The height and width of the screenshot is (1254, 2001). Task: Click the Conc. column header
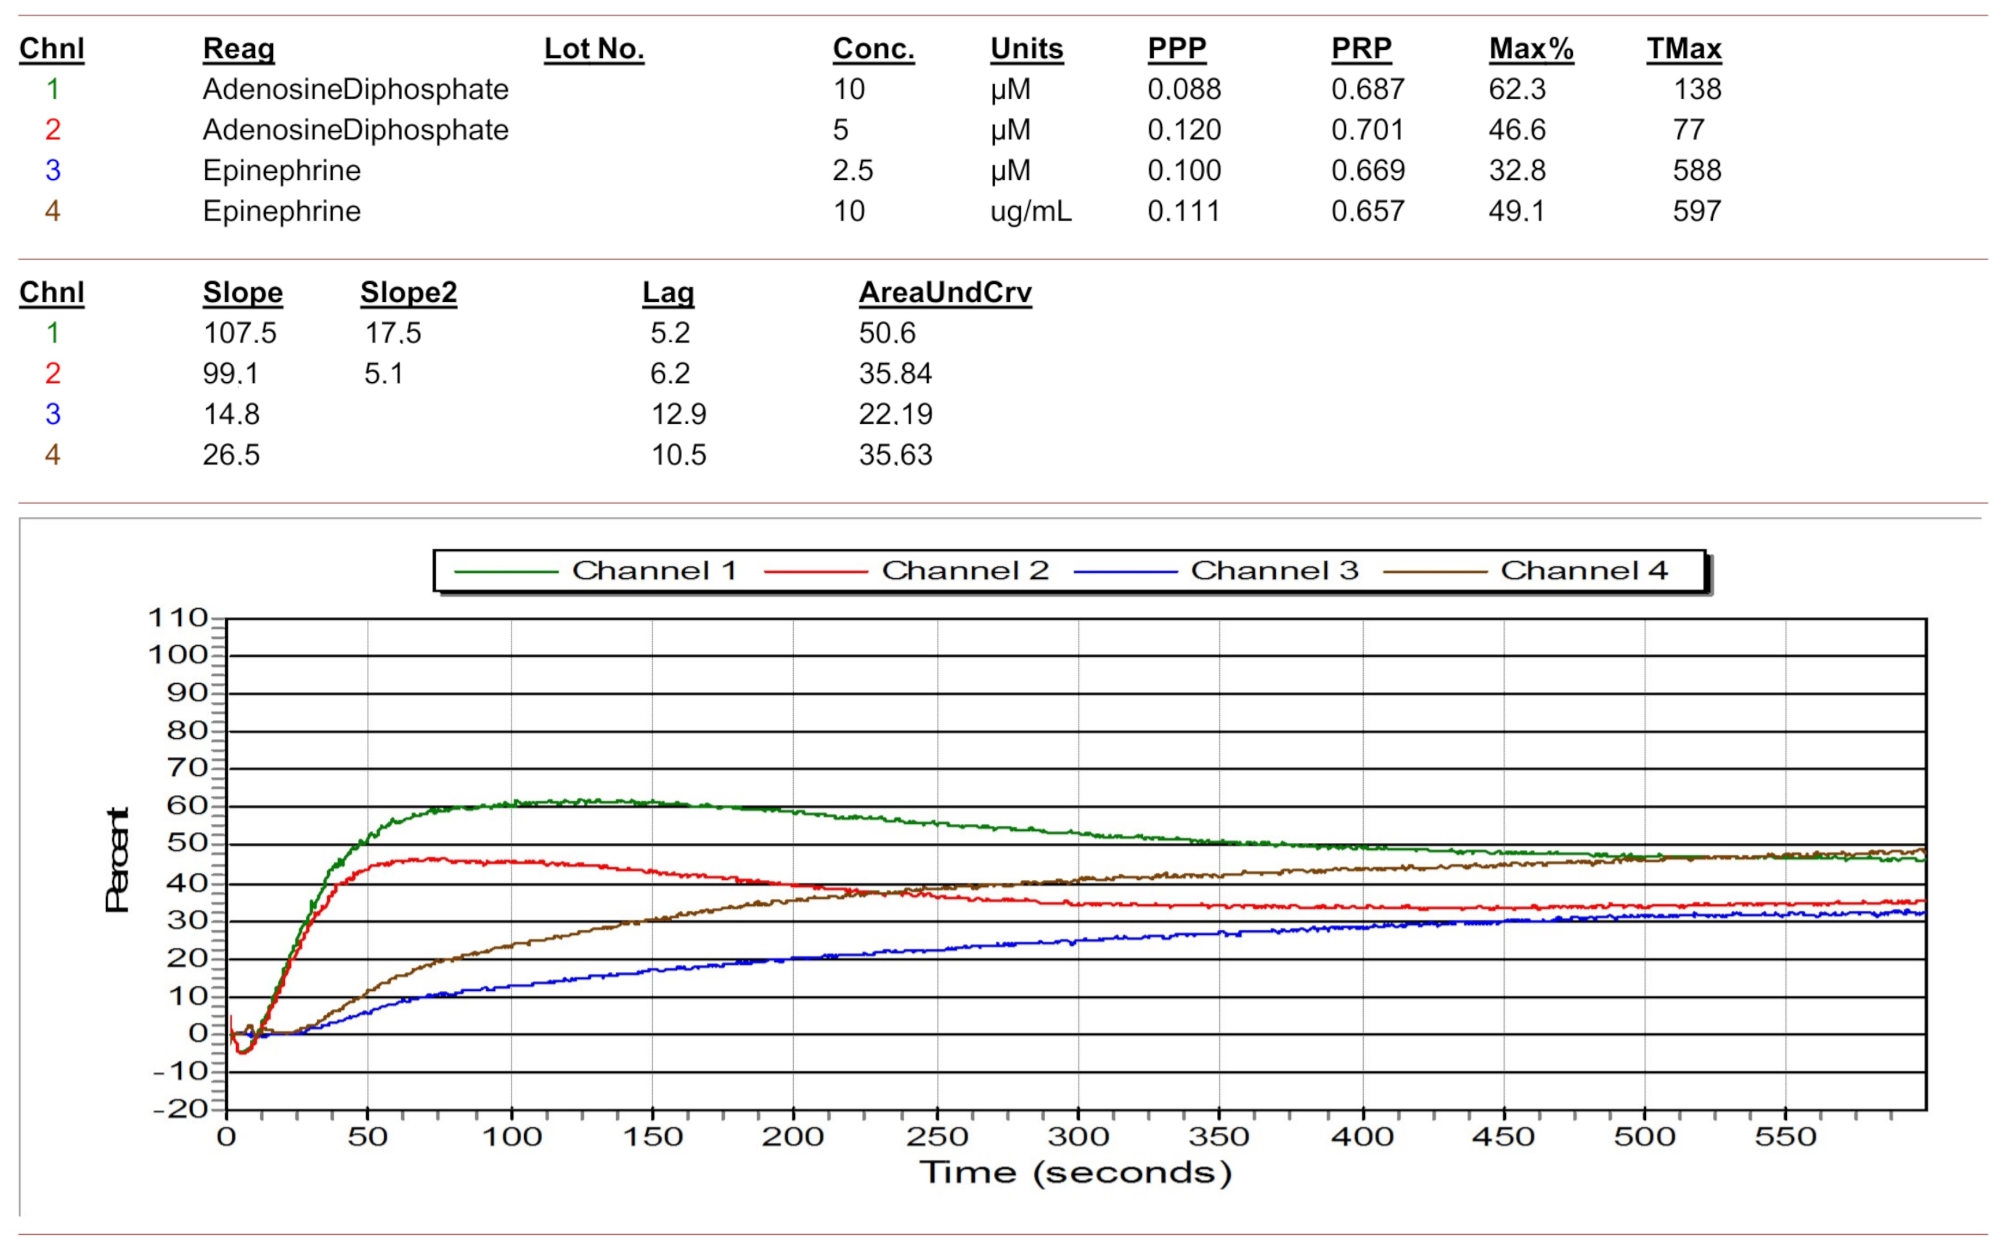873,49
